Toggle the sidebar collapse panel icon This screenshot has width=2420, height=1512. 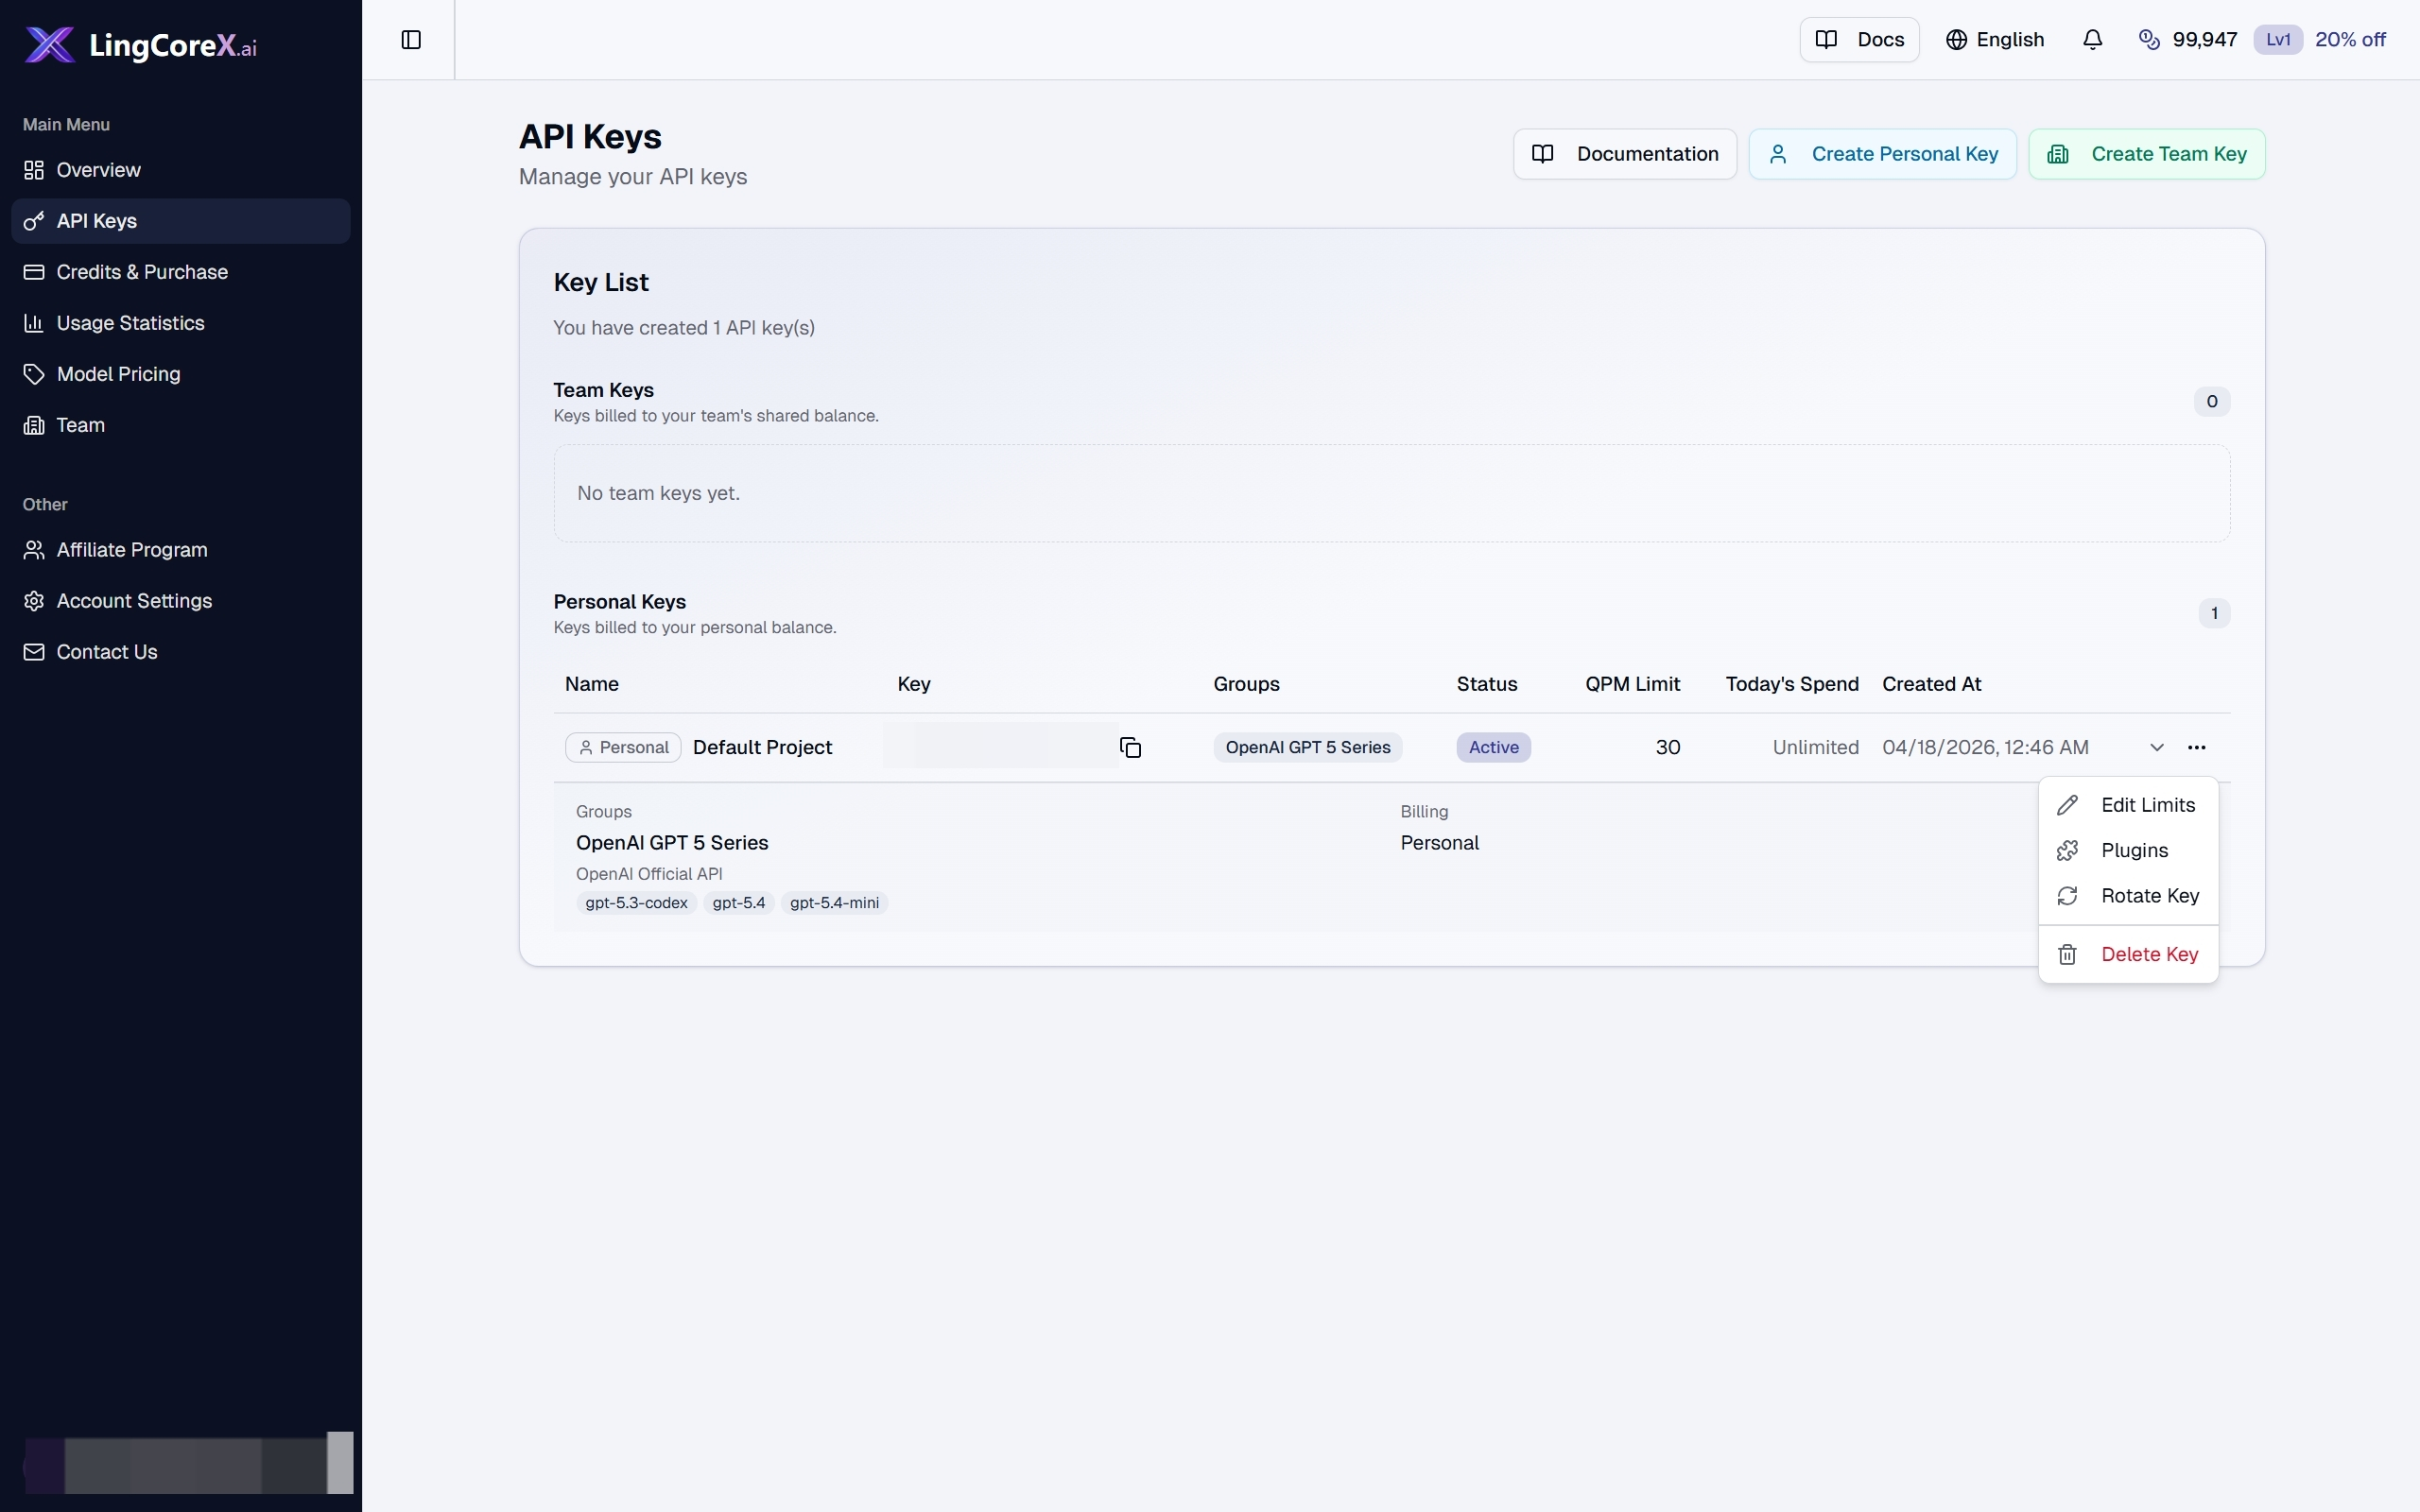pyautogui.click(x=411, y=40)
